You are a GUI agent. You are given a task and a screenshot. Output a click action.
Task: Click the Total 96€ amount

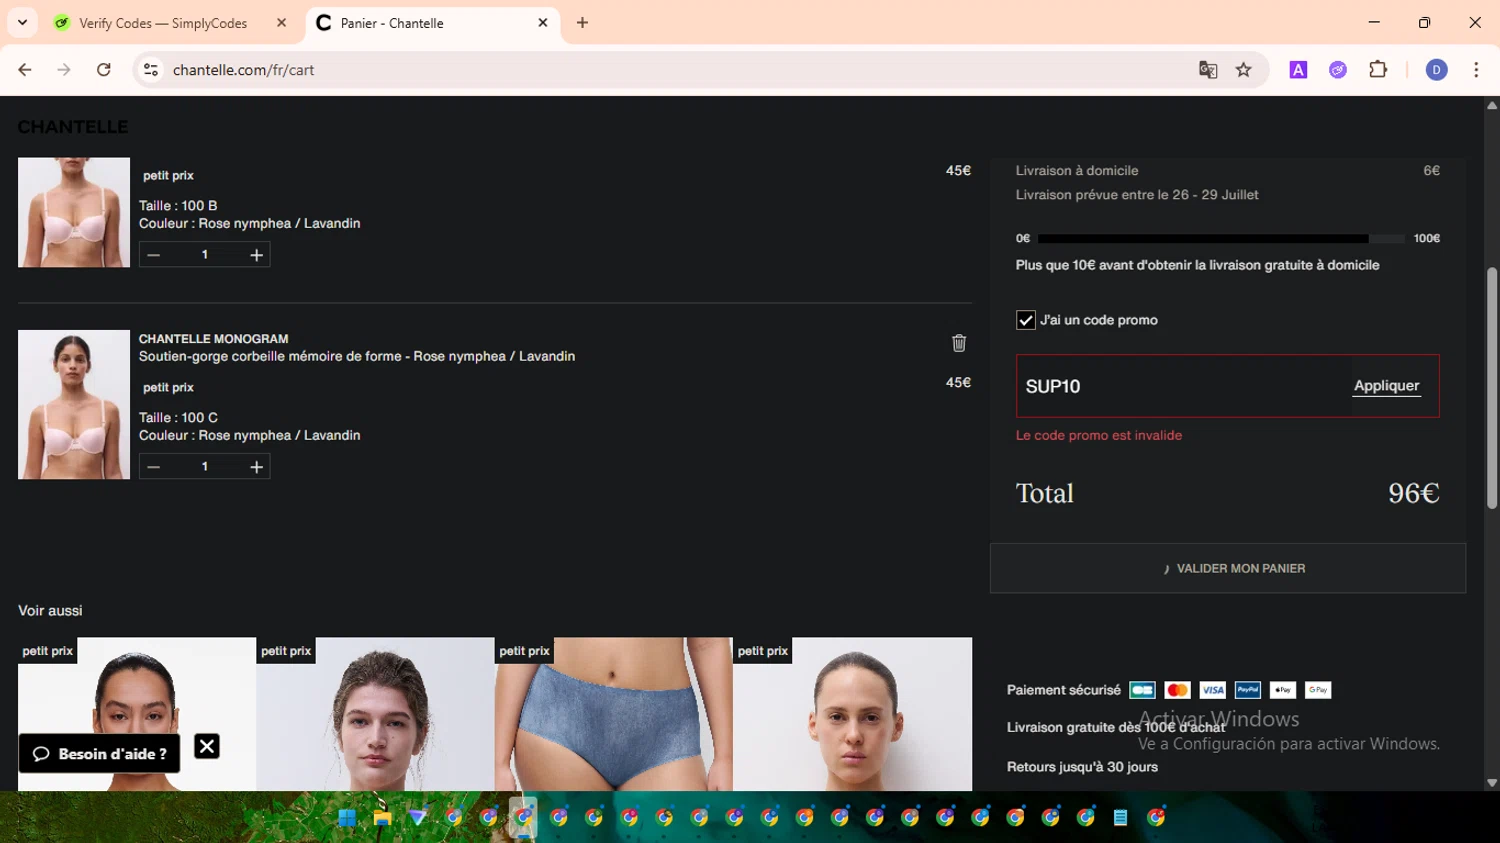click(x=1413, y=493)
